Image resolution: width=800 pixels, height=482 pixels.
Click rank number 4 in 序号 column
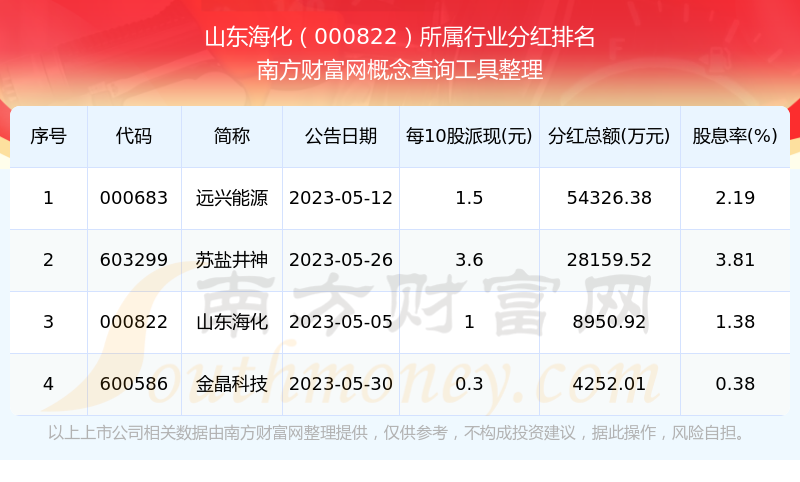point(48,384)
